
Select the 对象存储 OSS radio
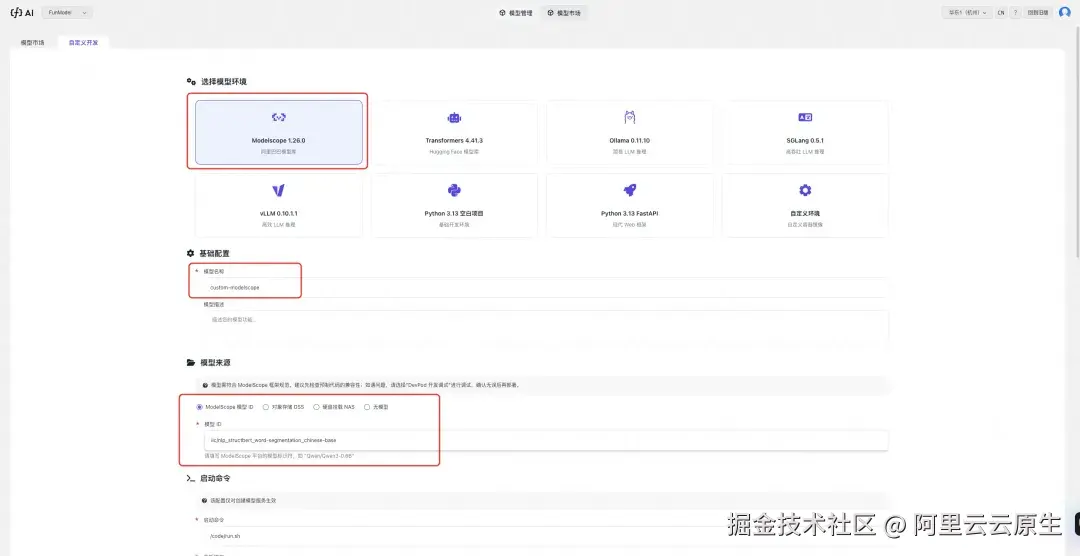coord(266,407)
